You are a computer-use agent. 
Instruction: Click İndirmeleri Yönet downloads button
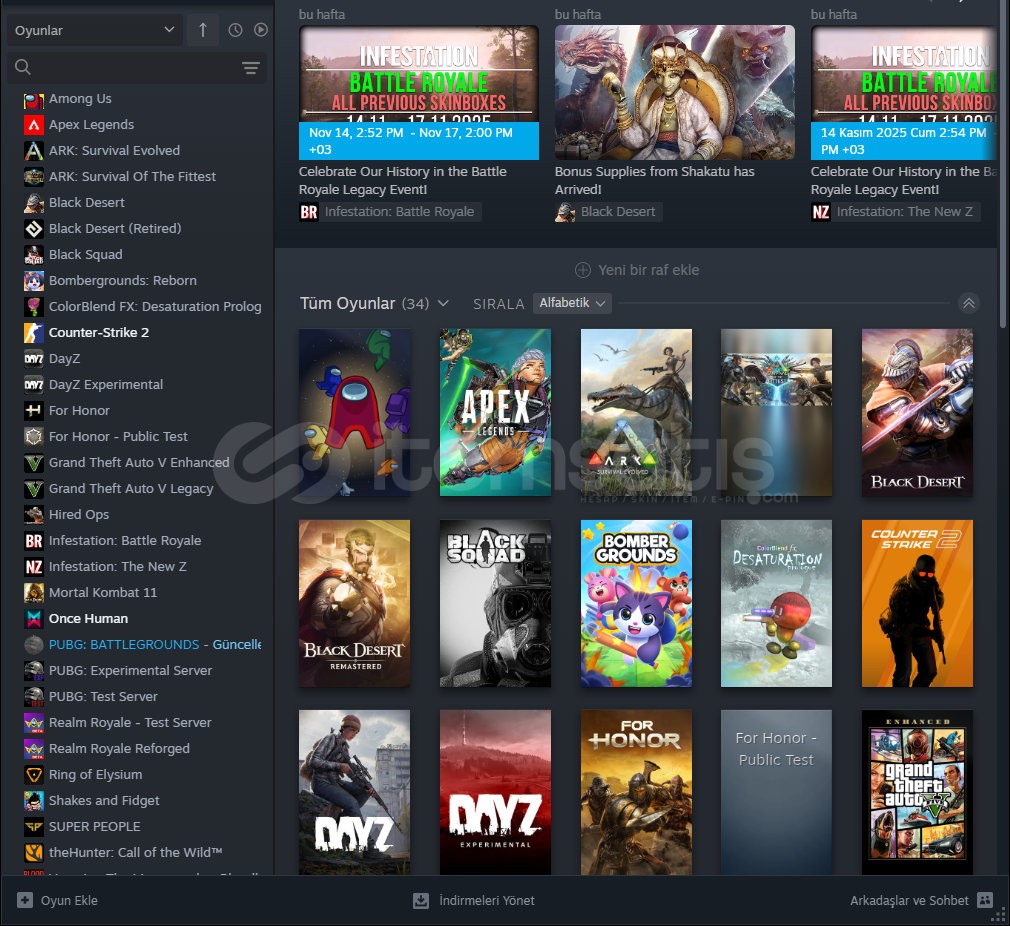pos(474,900)
